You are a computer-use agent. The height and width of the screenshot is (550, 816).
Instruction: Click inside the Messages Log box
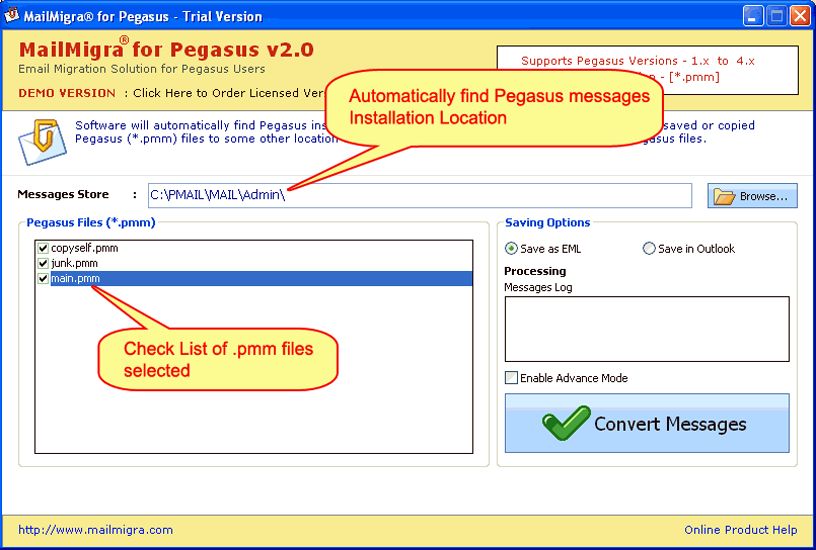click(x=647, y=329)
